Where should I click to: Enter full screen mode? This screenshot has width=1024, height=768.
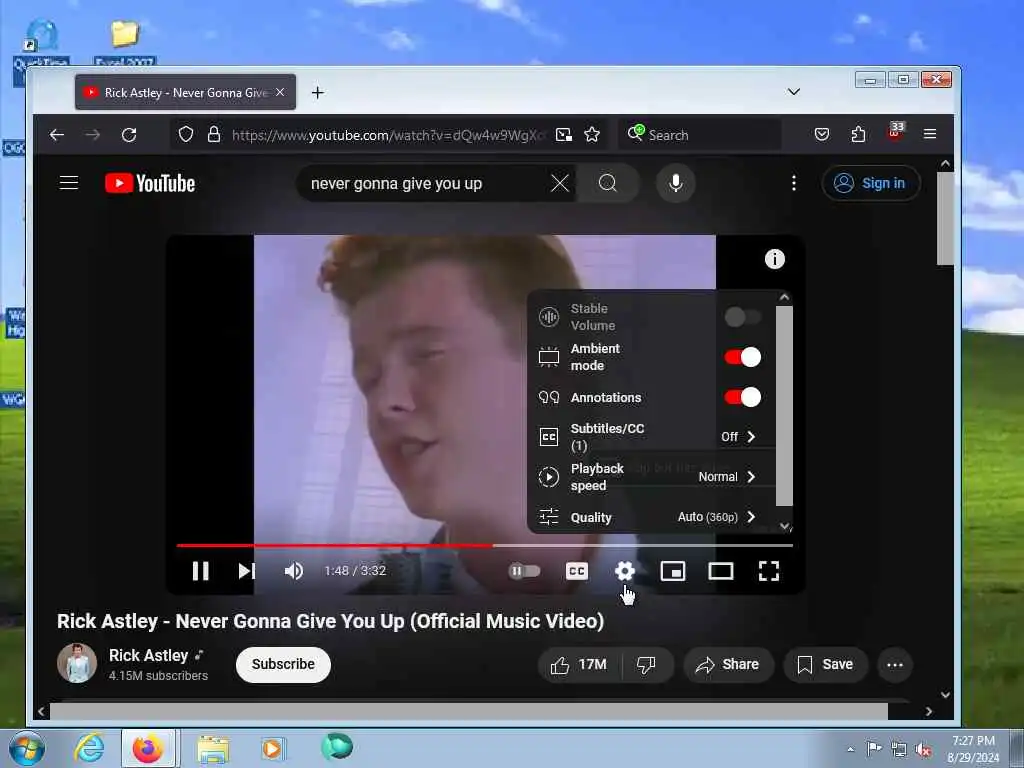click(769, 571)
